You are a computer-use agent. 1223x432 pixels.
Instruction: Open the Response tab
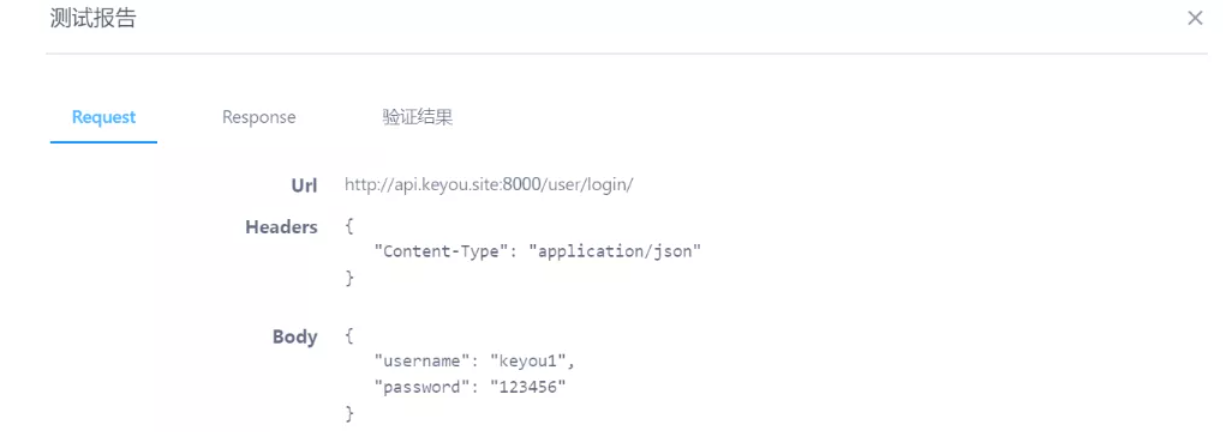coord(259,117)
